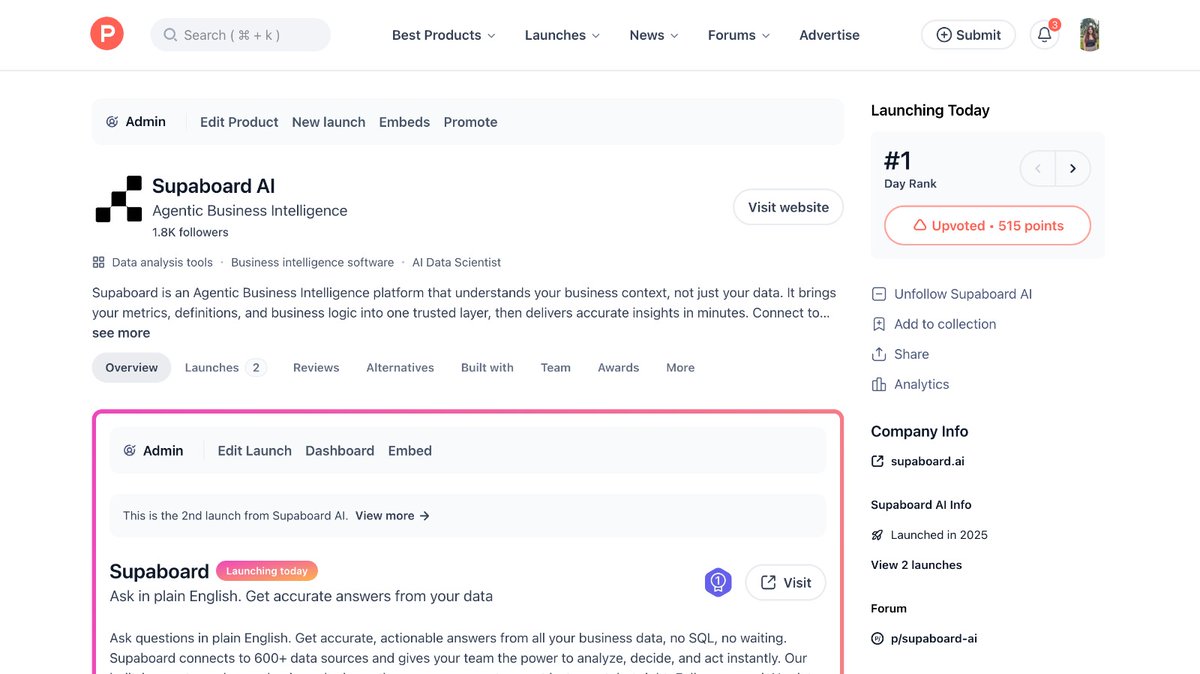Switch to the Built with tab
Screen dimensions: 1200x674
pyautogui.click(x=487, y=368)
